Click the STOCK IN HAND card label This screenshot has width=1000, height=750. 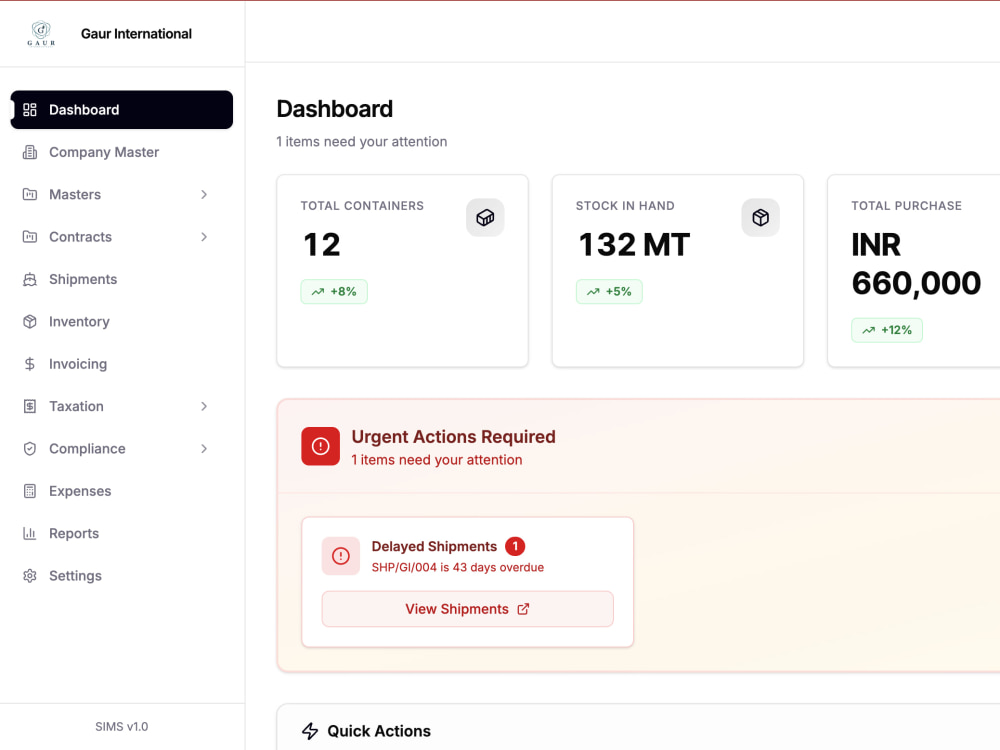click(625, 206)
